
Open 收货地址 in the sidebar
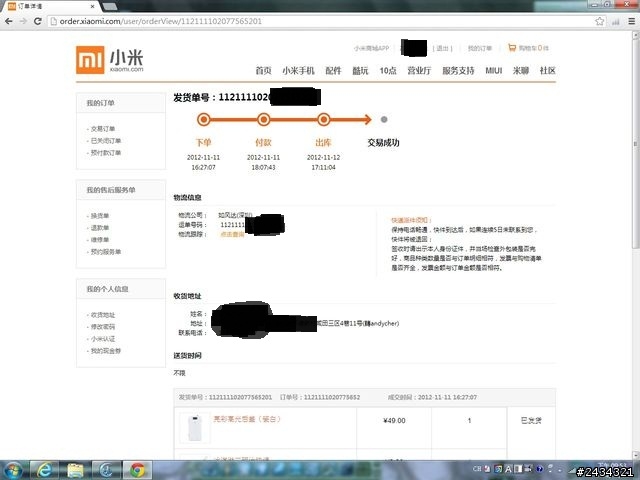click(102, 315)
